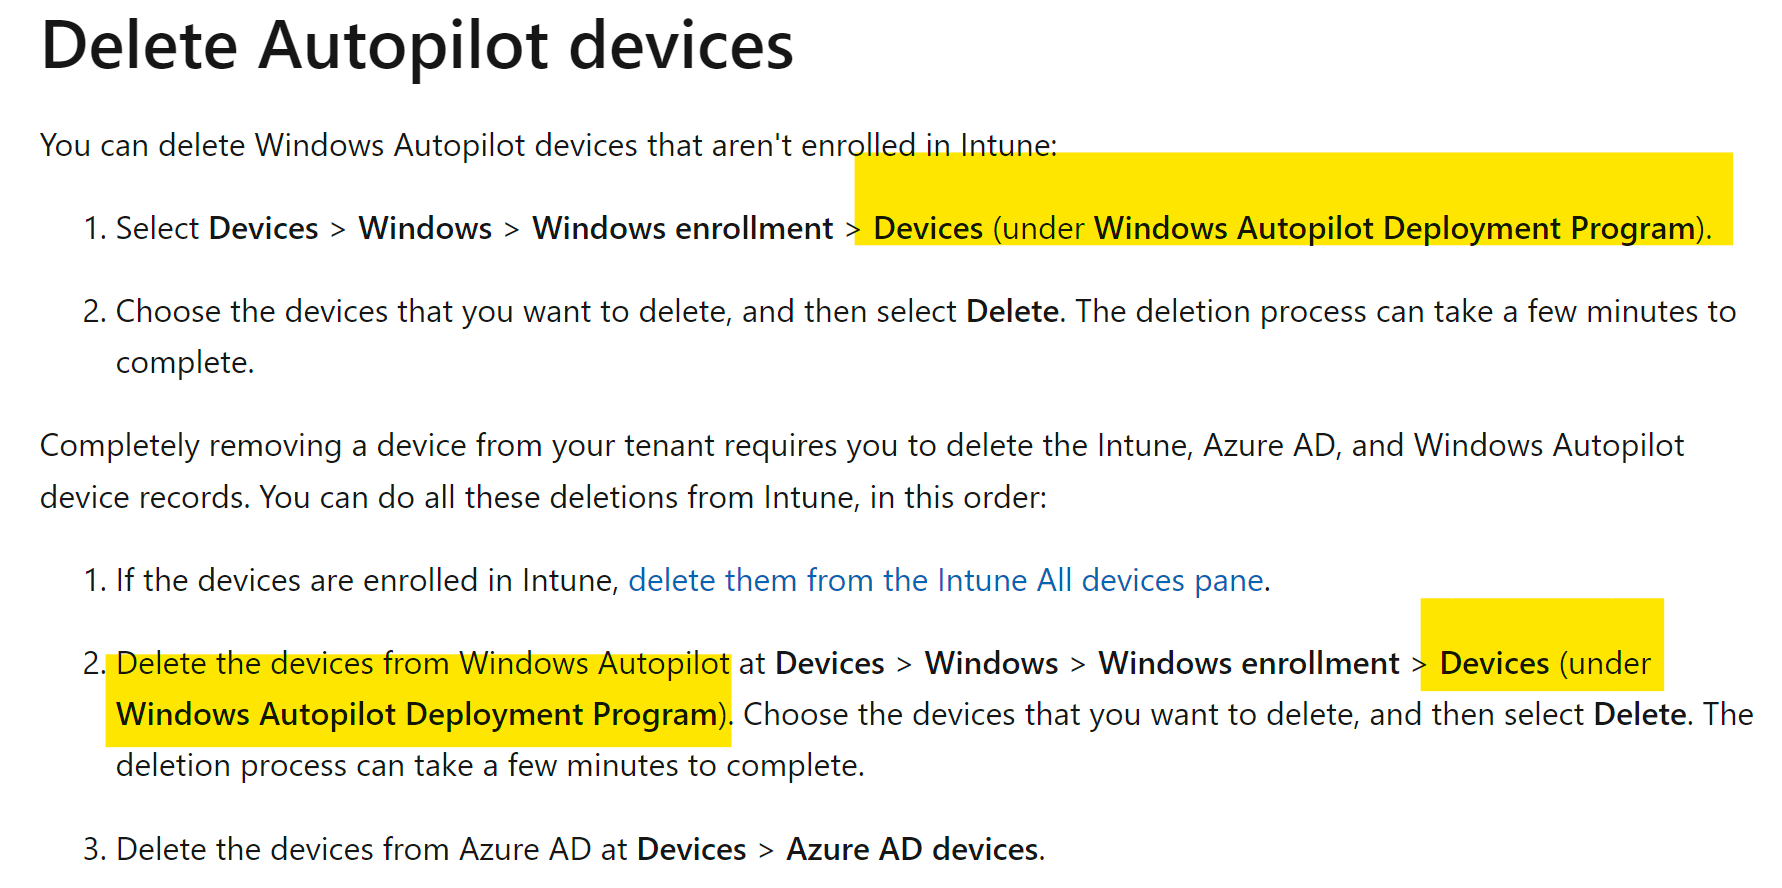Click highlighted Delete the devices from Windows Autopilot
Image resolution: width=1782 pixels, height=888 pixels.
(x=423, y=664)
